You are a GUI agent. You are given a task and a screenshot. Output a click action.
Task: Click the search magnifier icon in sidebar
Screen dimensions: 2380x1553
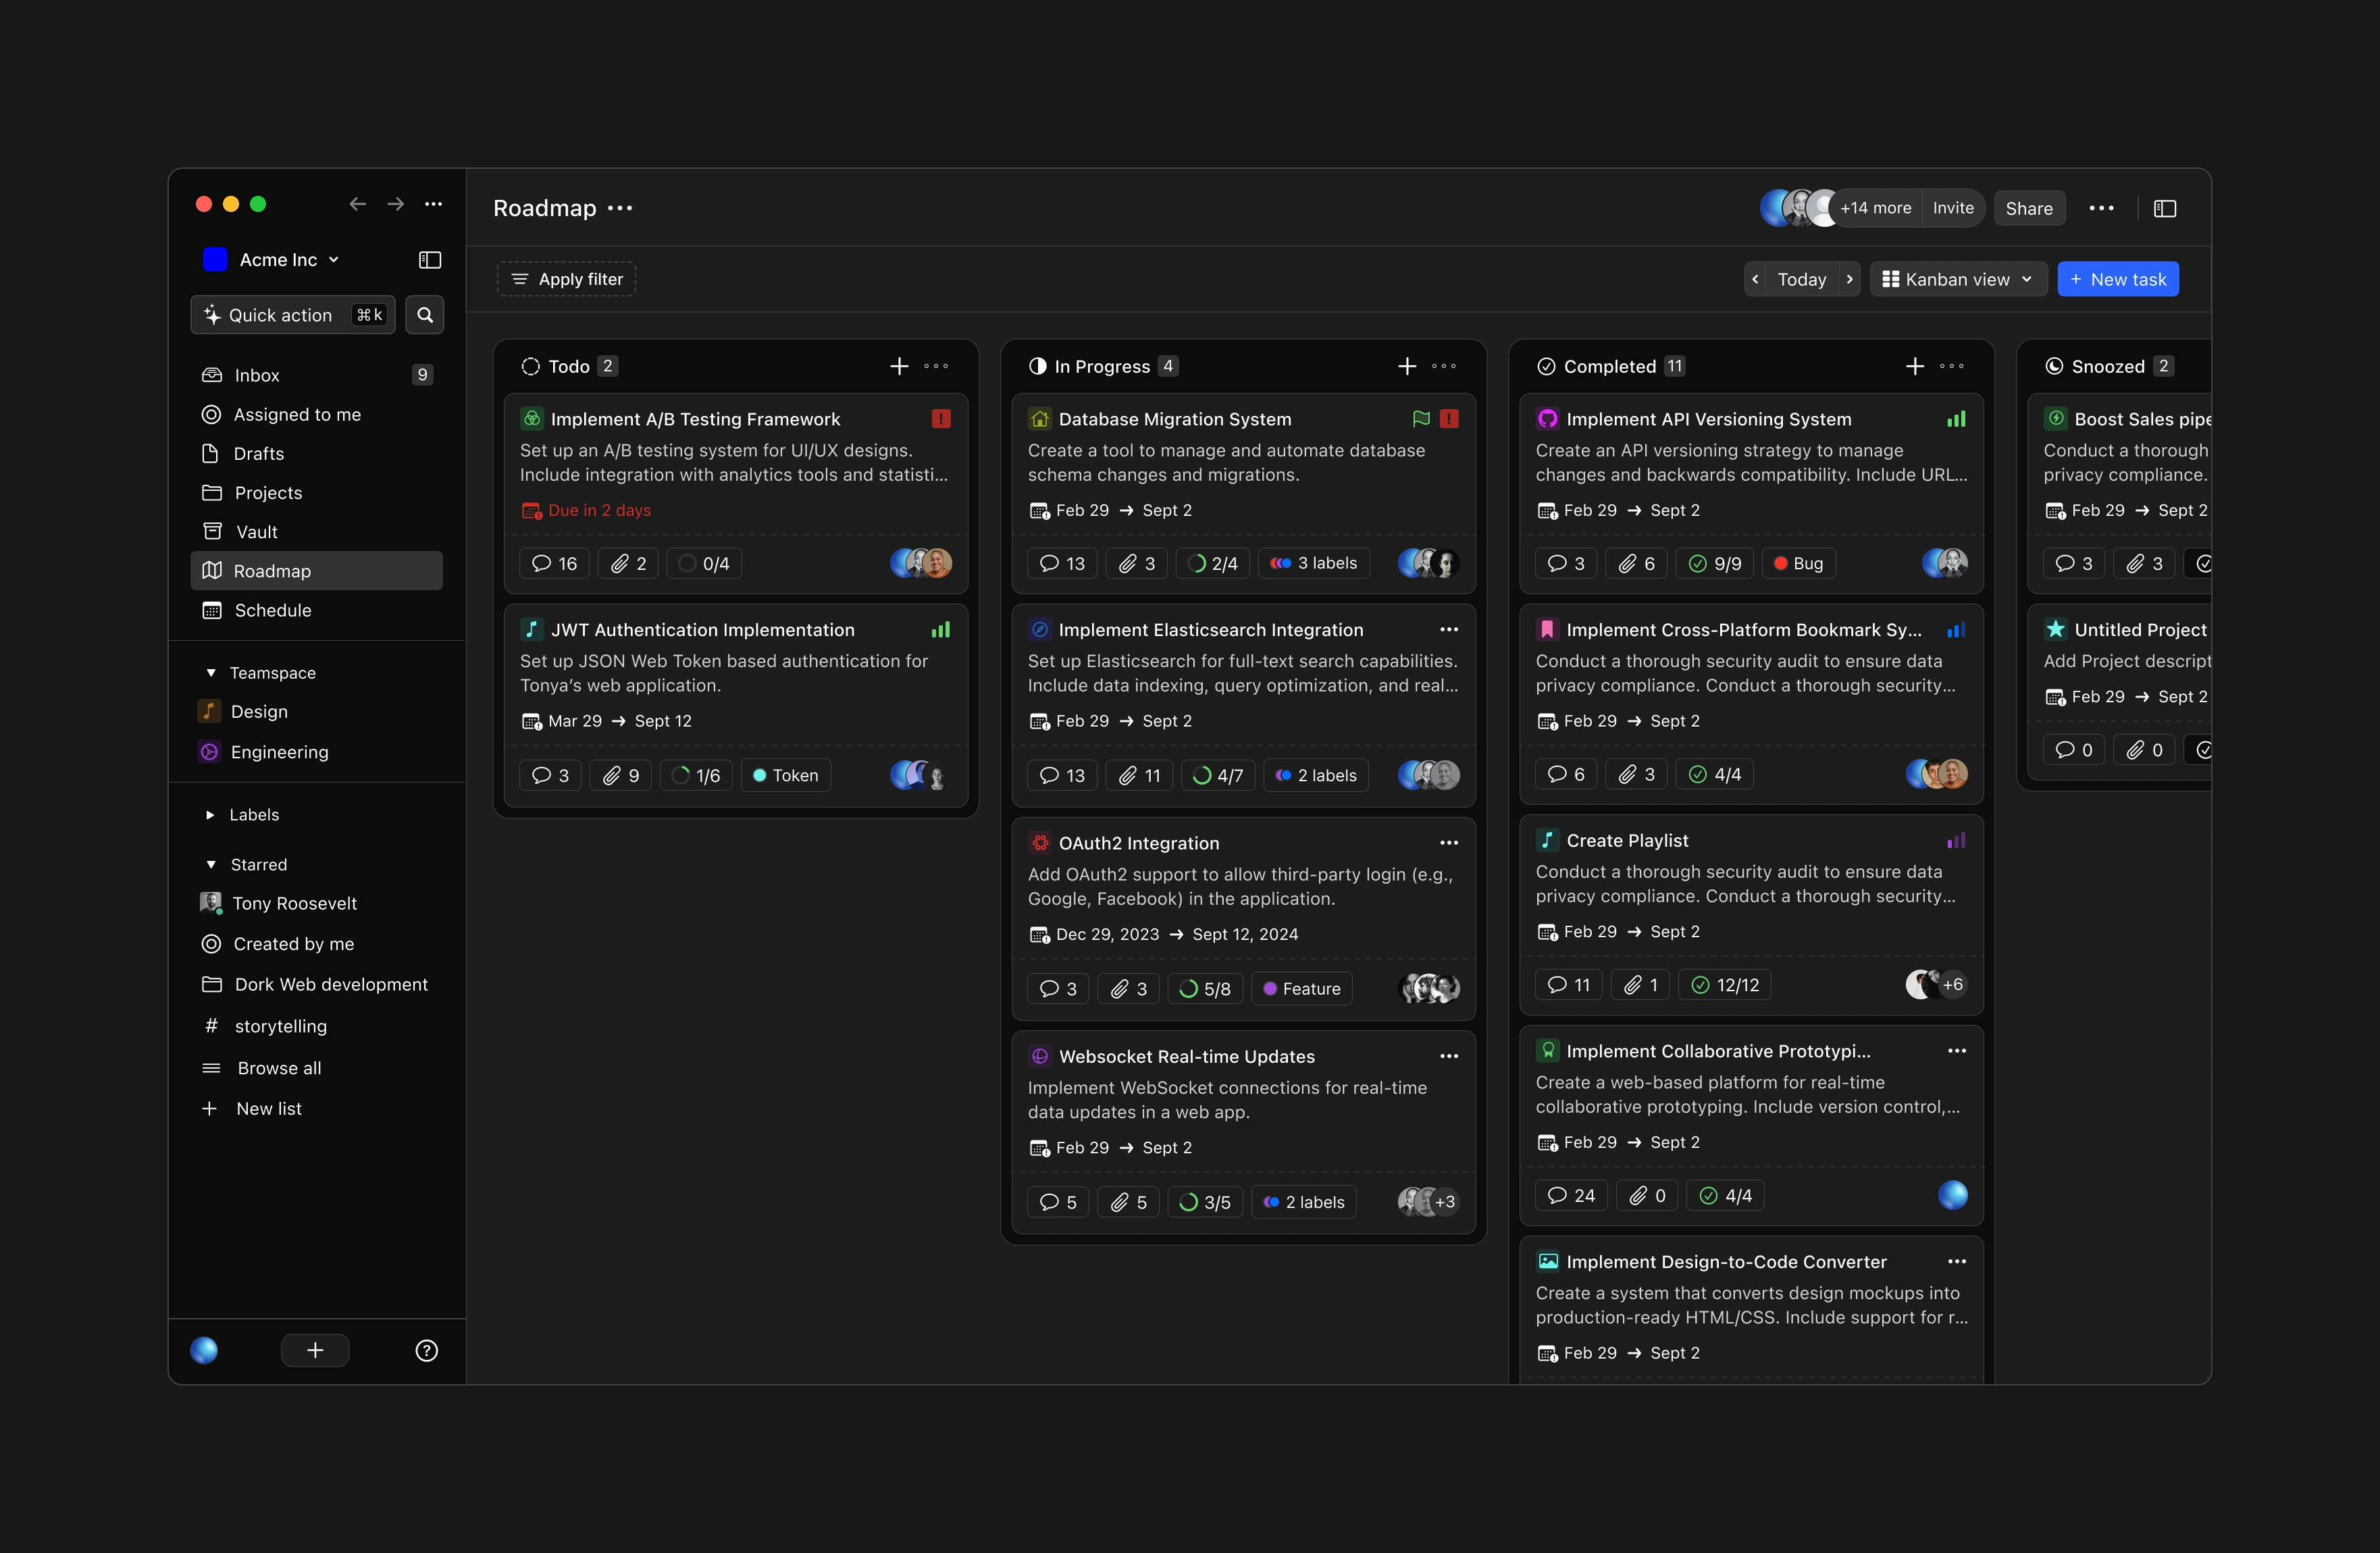pos(425,315)
